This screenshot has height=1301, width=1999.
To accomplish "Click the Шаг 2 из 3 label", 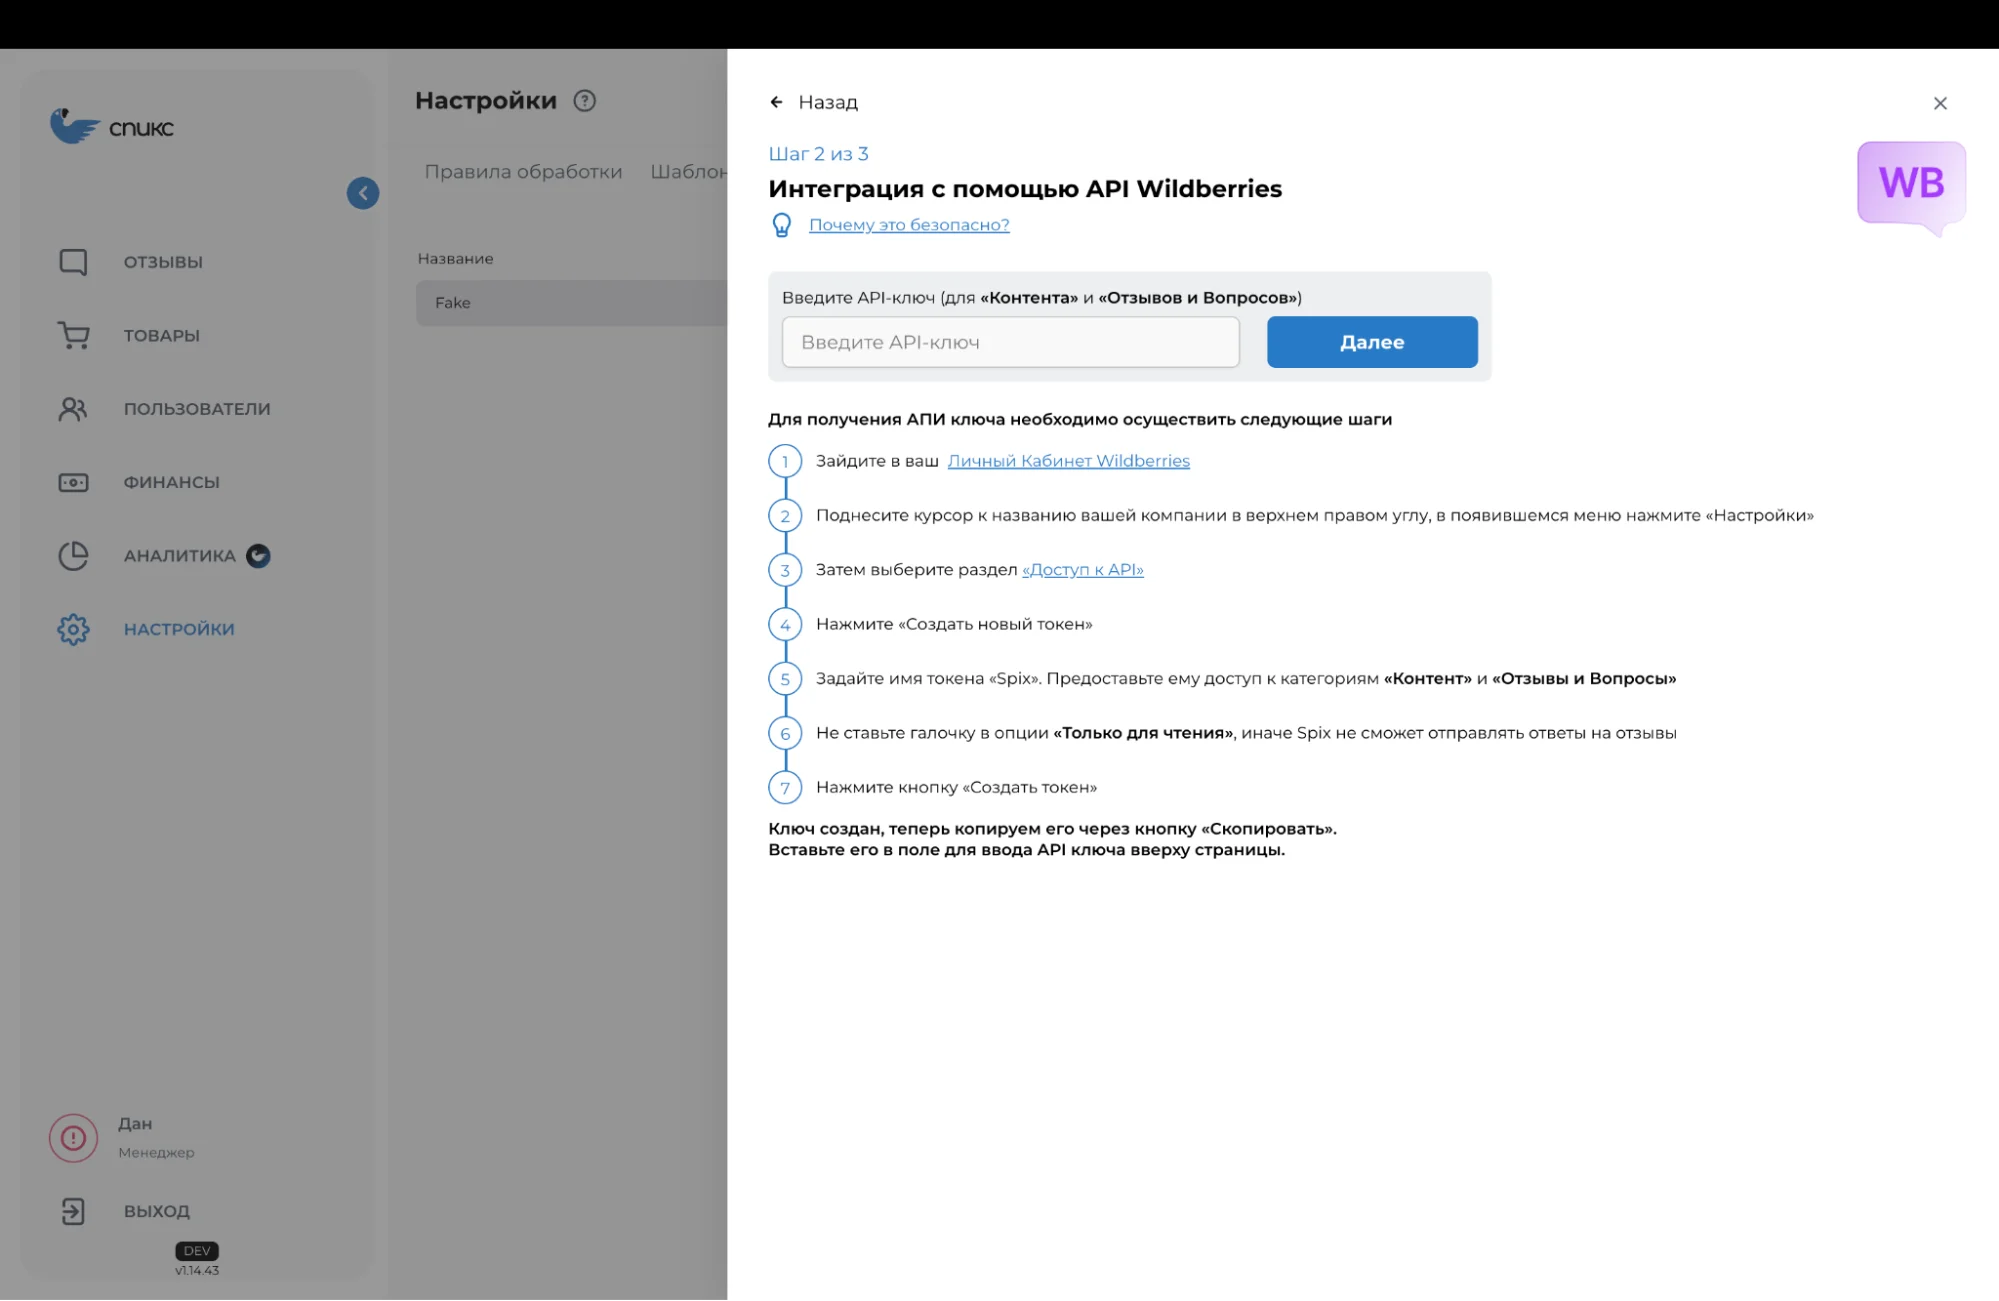I will 818,154.
